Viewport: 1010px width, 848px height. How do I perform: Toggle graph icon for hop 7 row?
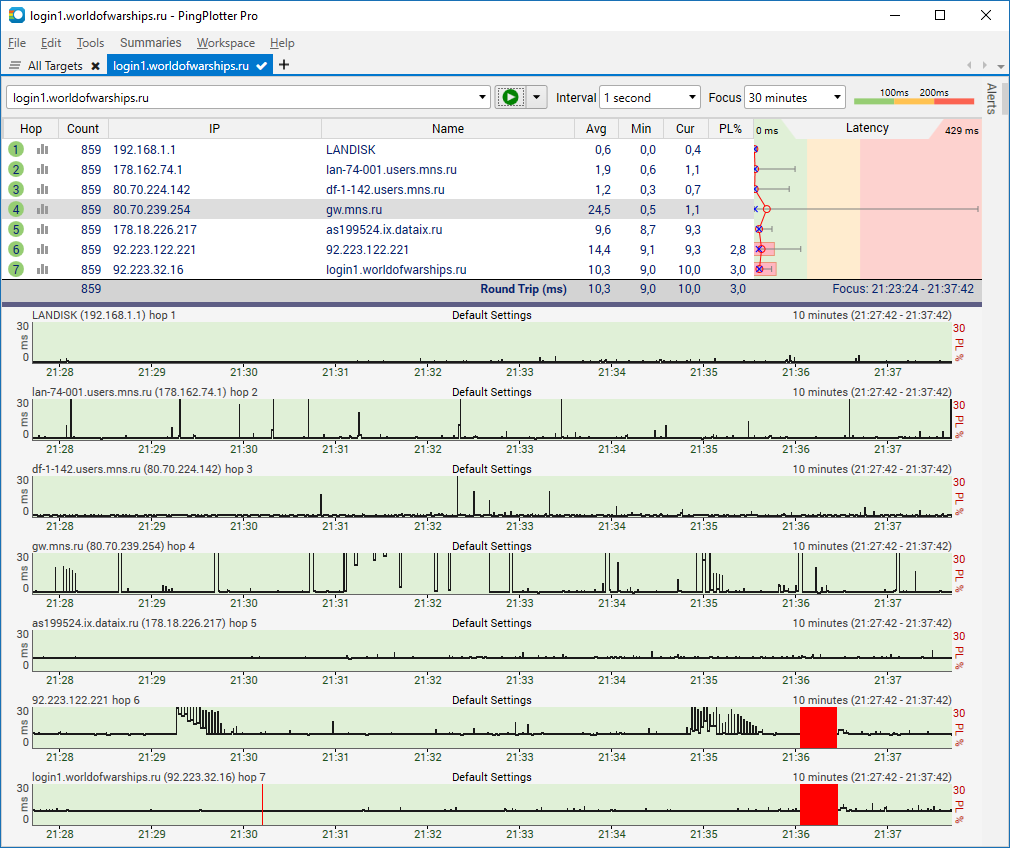pyautogui.click(x=43, y=269)
